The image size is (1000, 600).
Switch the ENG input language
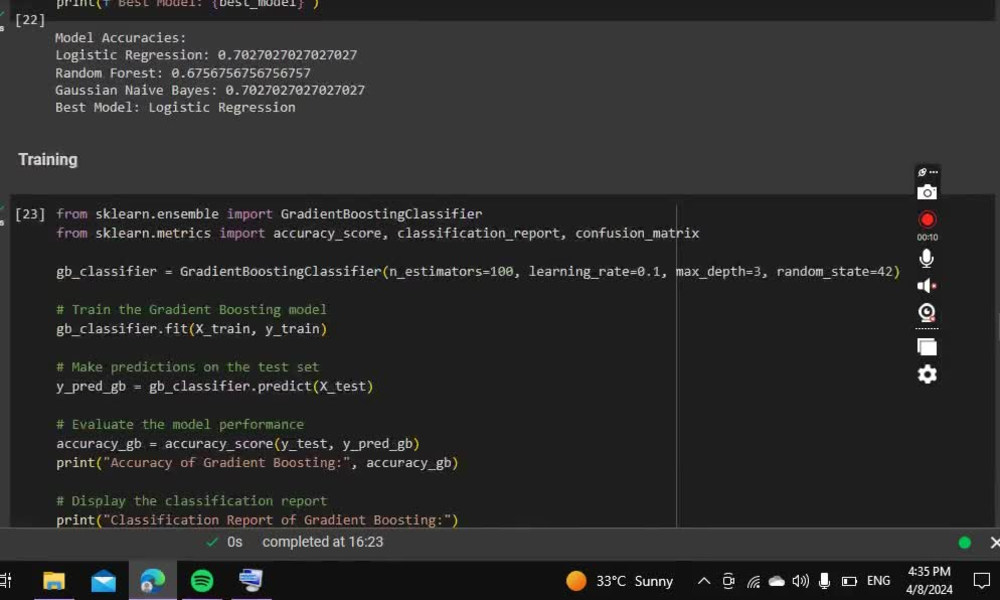point(878,581)
